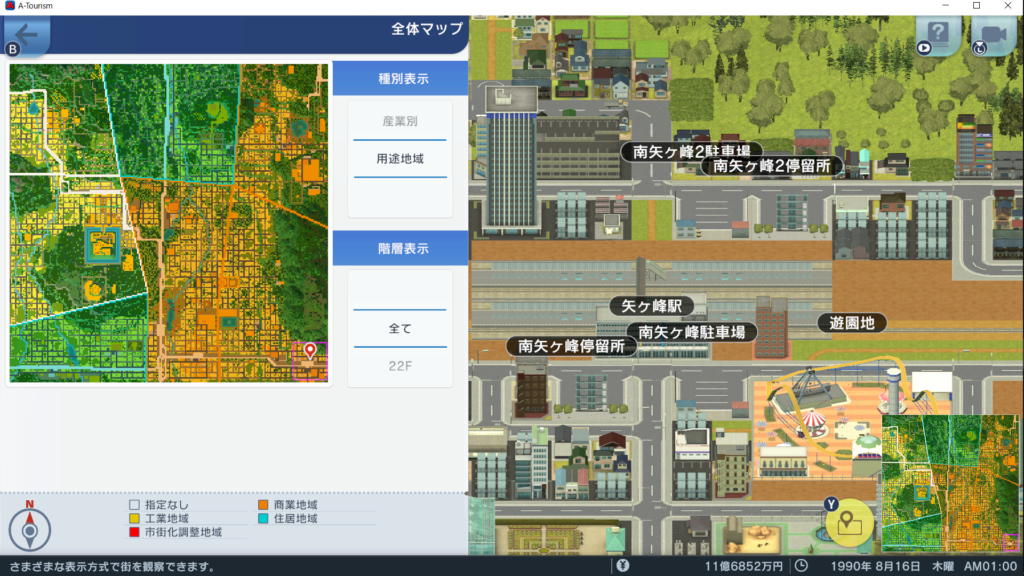This screenshot has height=576, width=1024.
Task: Click the red location pin on overview map
Action: coord(310,350)
